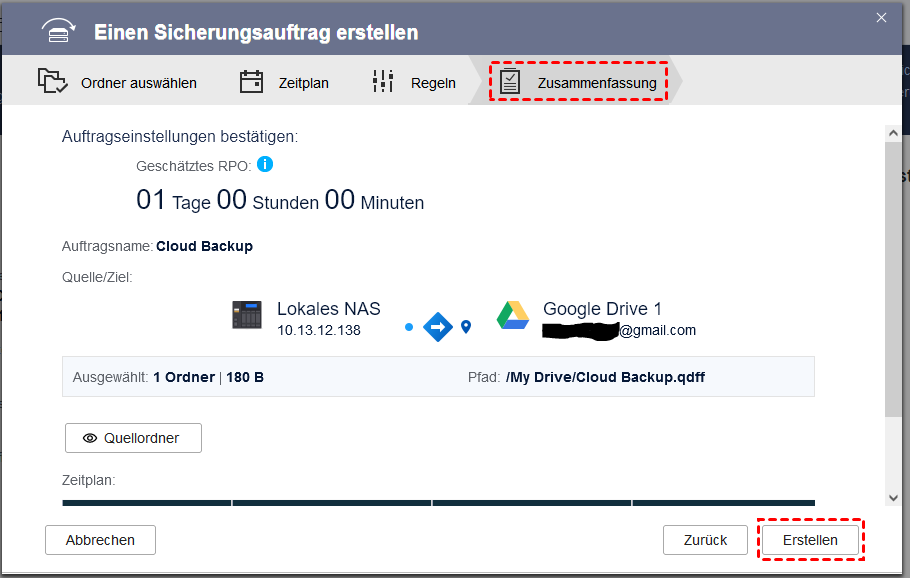The image size is (910, 578).
Task: Click the Zeitplan timeline bar
Action: tap(438, 503)
